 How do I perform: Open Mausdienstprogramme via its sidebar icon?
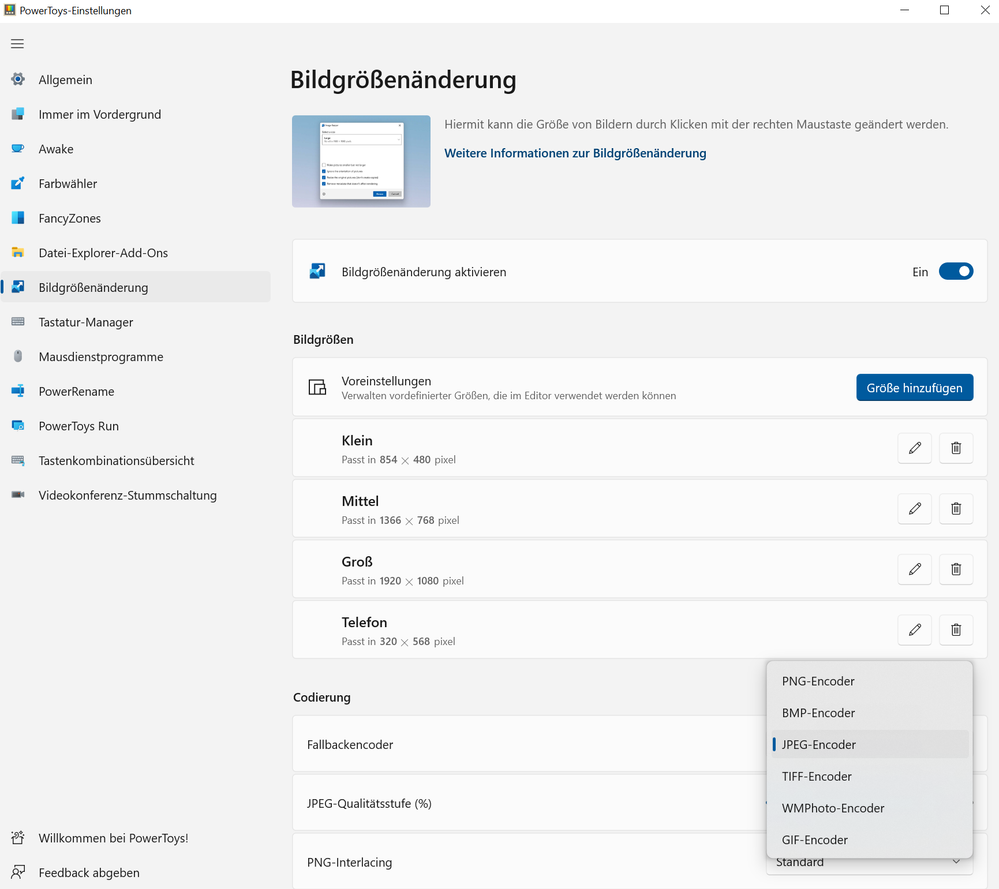pos(18,356)
